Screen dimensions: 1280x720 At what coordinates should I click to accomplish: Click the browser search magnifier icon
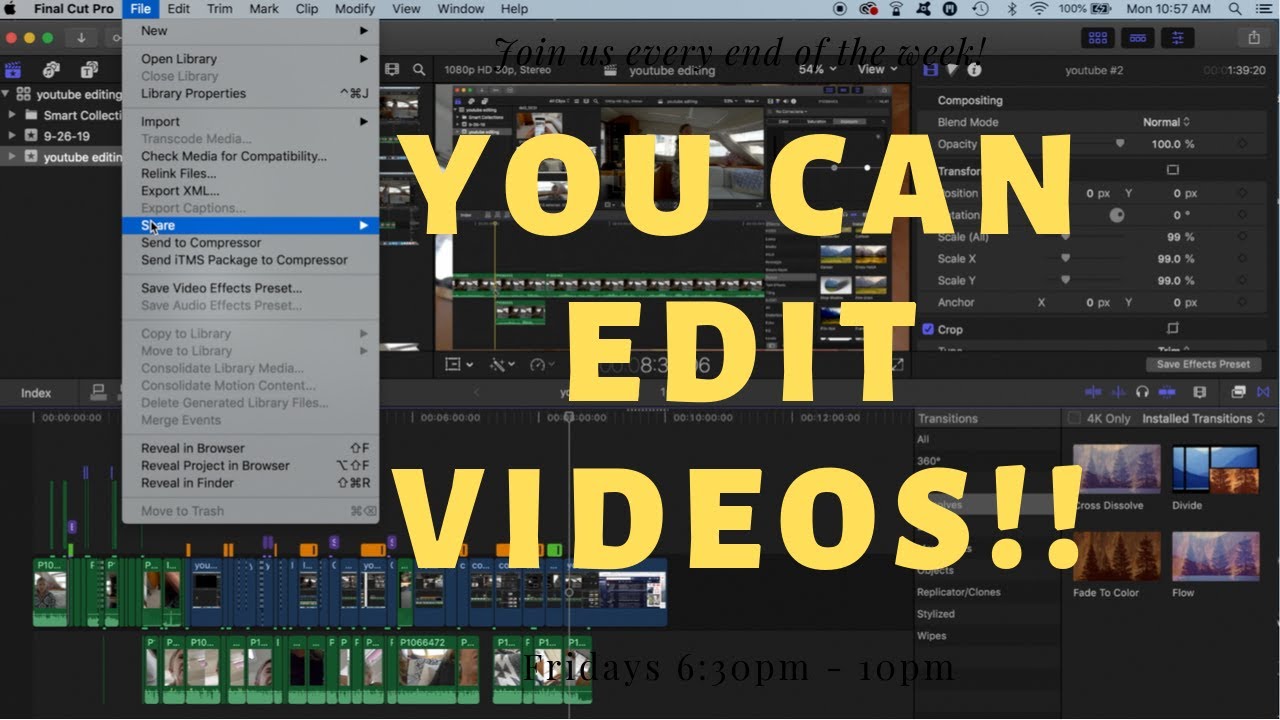pyautogui.click(x=419, y=70)
